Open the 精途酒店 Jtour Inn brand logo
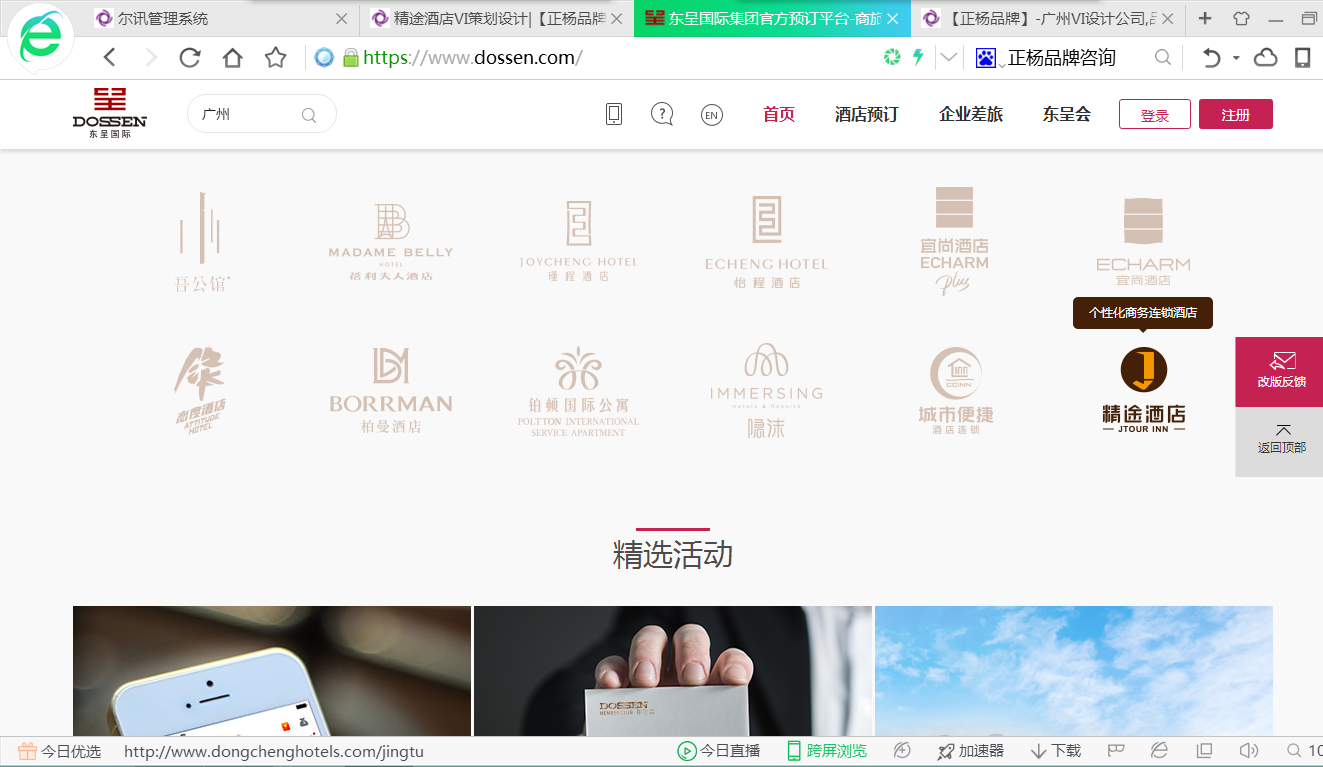The width and height of the screenshot is (1323, 767). 1143,391
